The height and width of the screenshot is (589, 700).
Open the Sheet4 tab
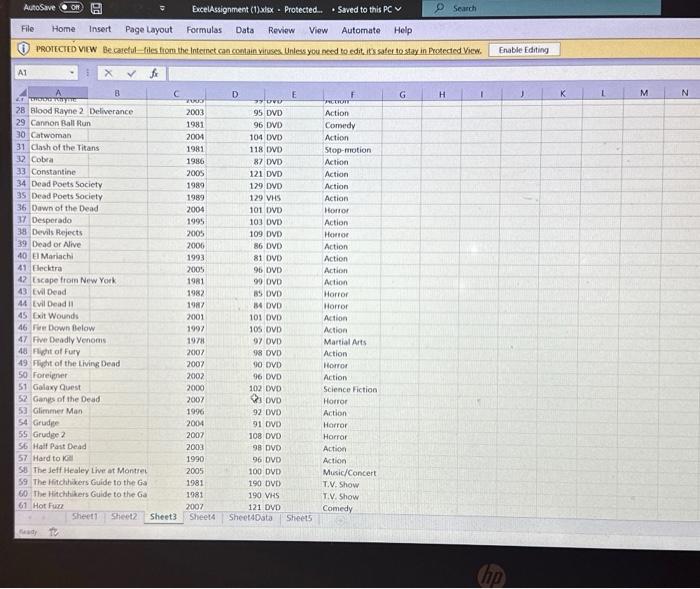point(202,517)
